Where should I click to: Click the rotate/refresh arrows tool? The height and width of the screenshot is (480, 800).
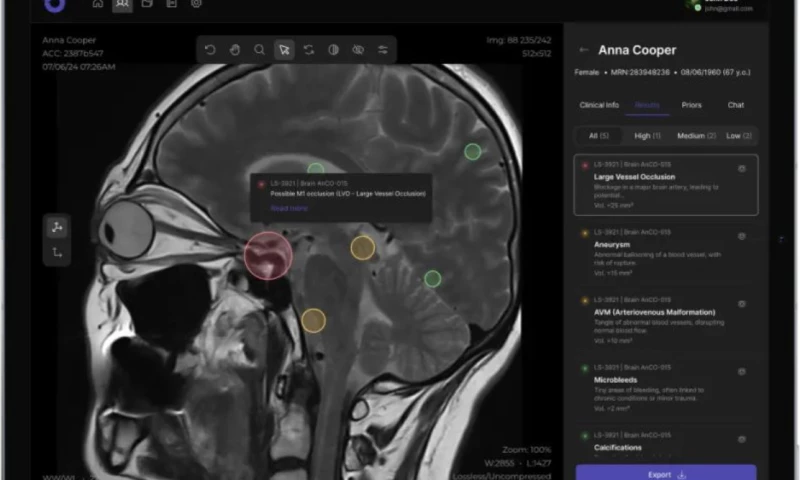pyautogui.click(x=309, y=49)
